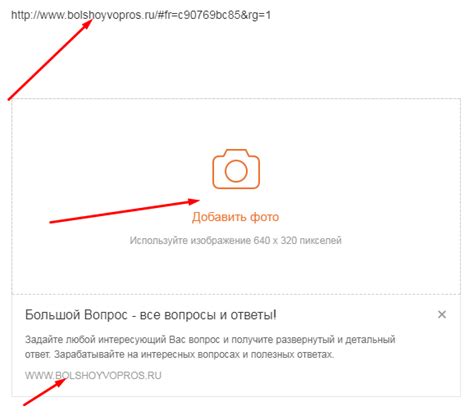This screenshot has height=420, width=474.
Task: Click the "Используйте изображение 640 x 320 пикселей" hint
Action: [236, 240]
